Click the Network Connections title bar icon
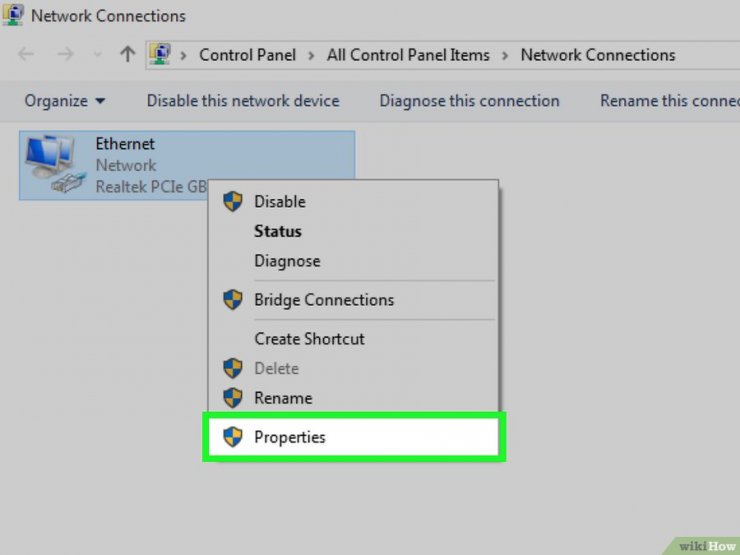Screen dimensions: 740x555 (x=13, y=15)
